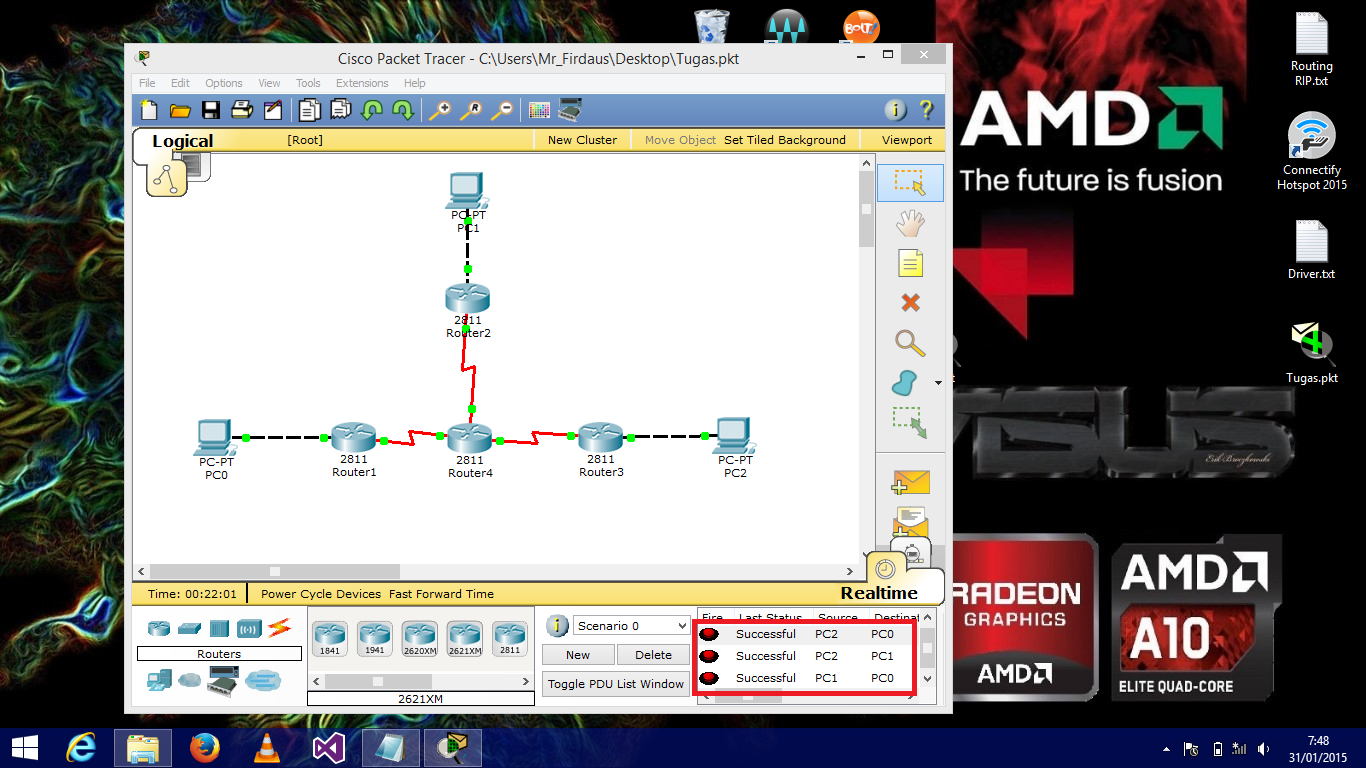Switch to the Realtime mode tab
The width and height of the screenshot is (1366, 768).
click(x=879, y=593)
